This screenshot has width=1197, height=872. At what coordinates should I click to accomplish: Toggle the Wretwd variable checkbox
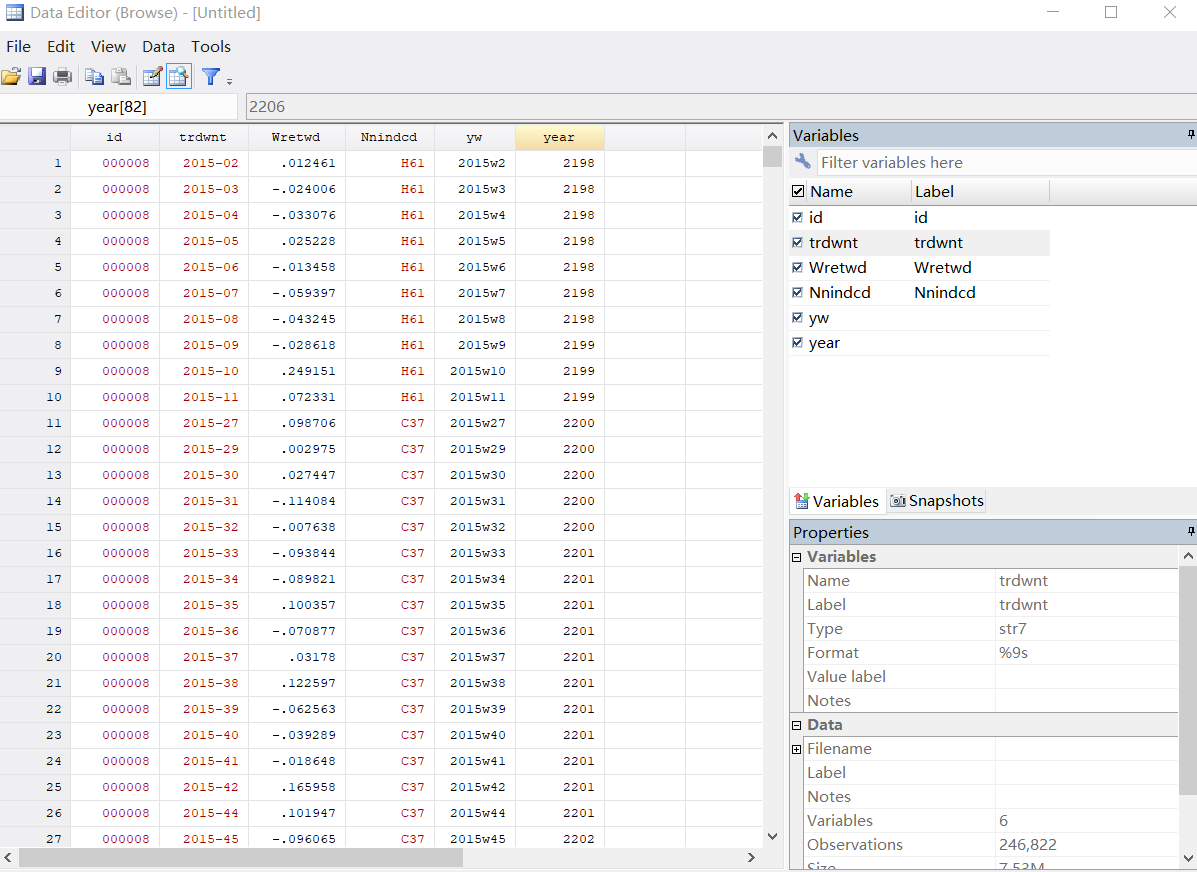point(797,267)
